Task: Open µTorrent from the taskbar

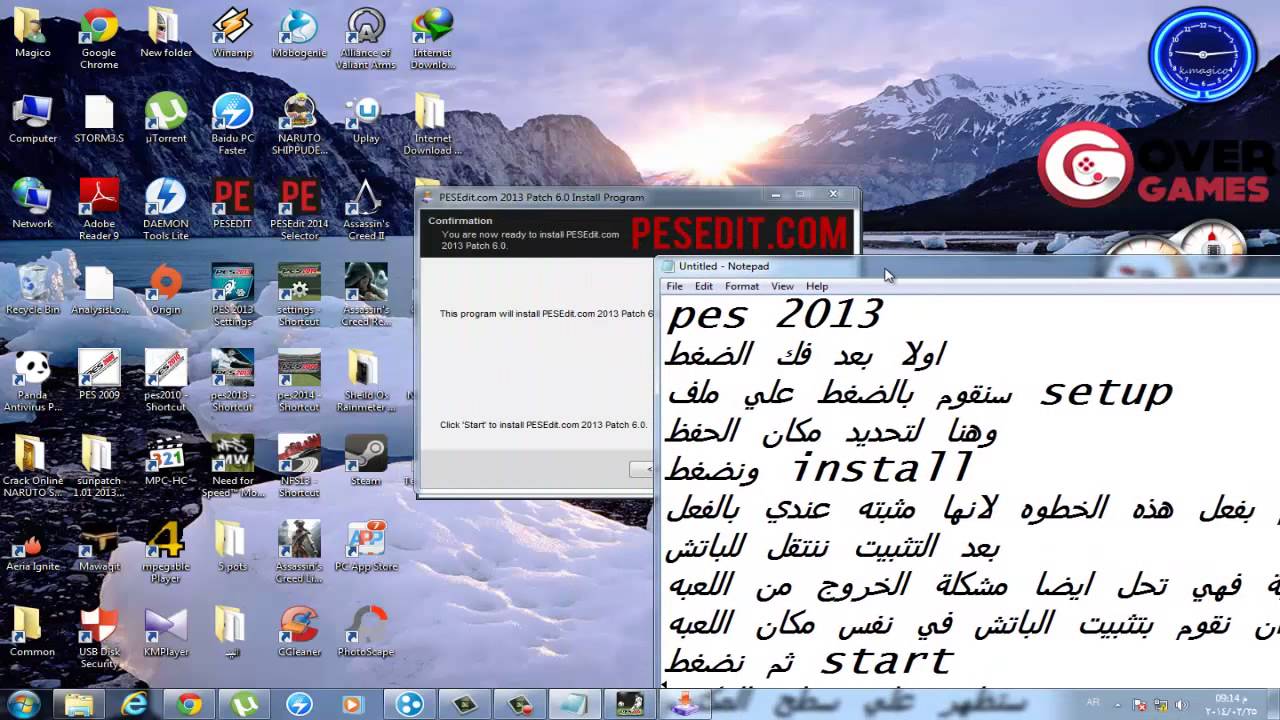Action: (243, 704)
